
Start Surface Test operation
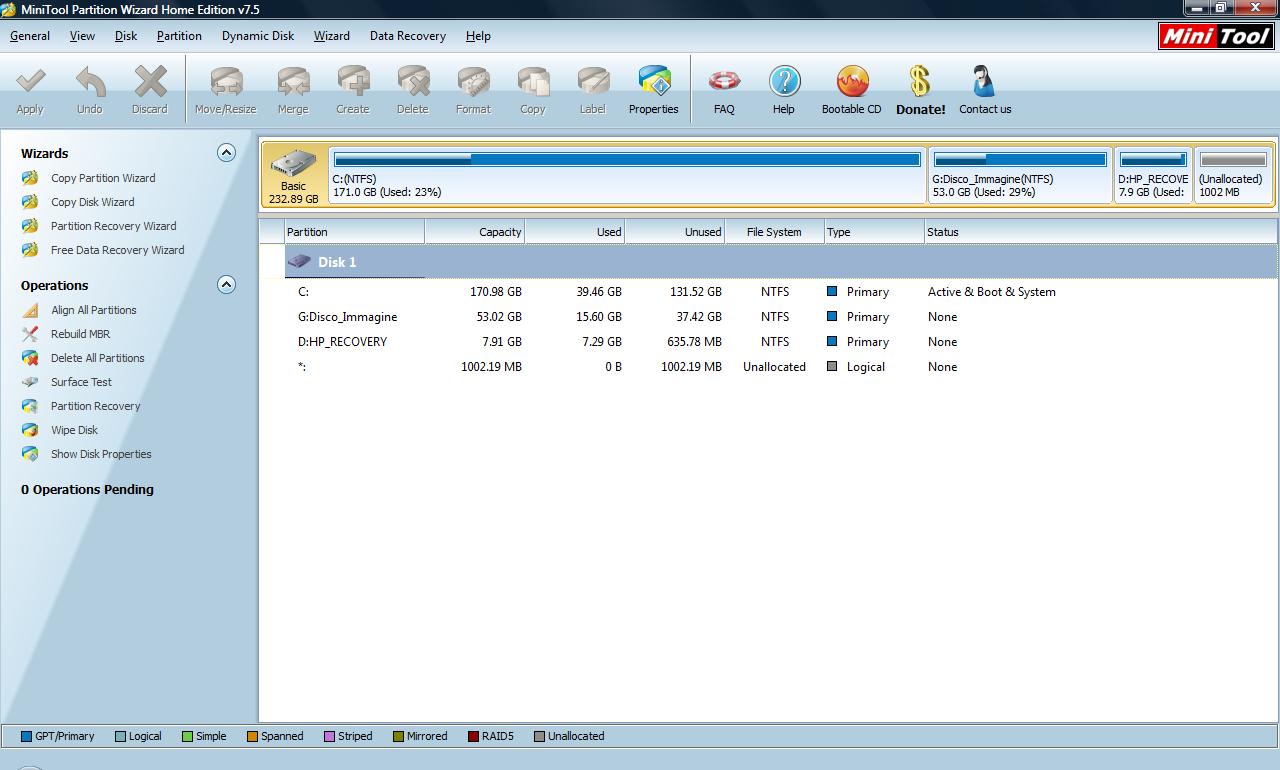click(81, 382)
